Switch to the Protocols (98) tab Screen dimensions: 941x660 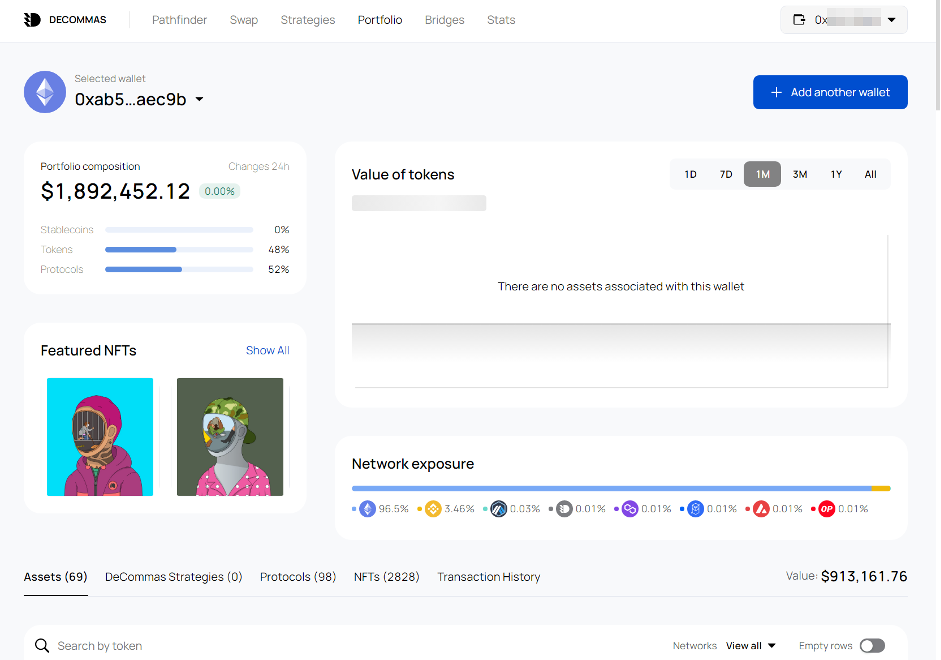pyautogui.click(x=298, y=577)
